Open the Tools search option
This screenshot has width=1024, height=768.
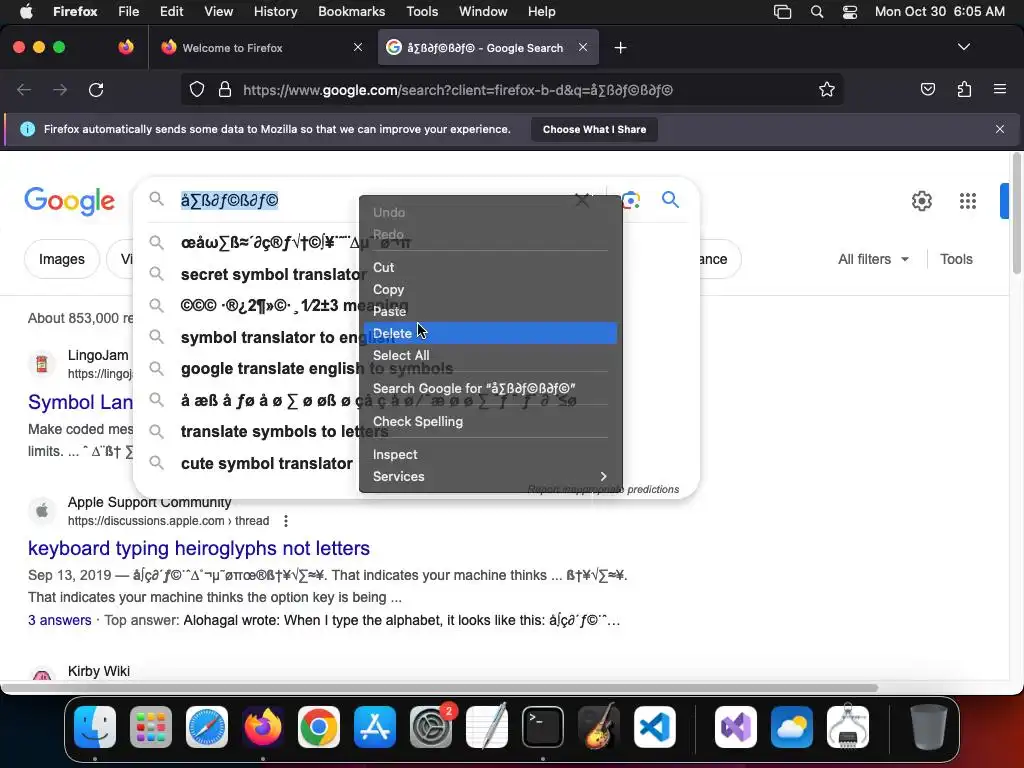(956, 259)
